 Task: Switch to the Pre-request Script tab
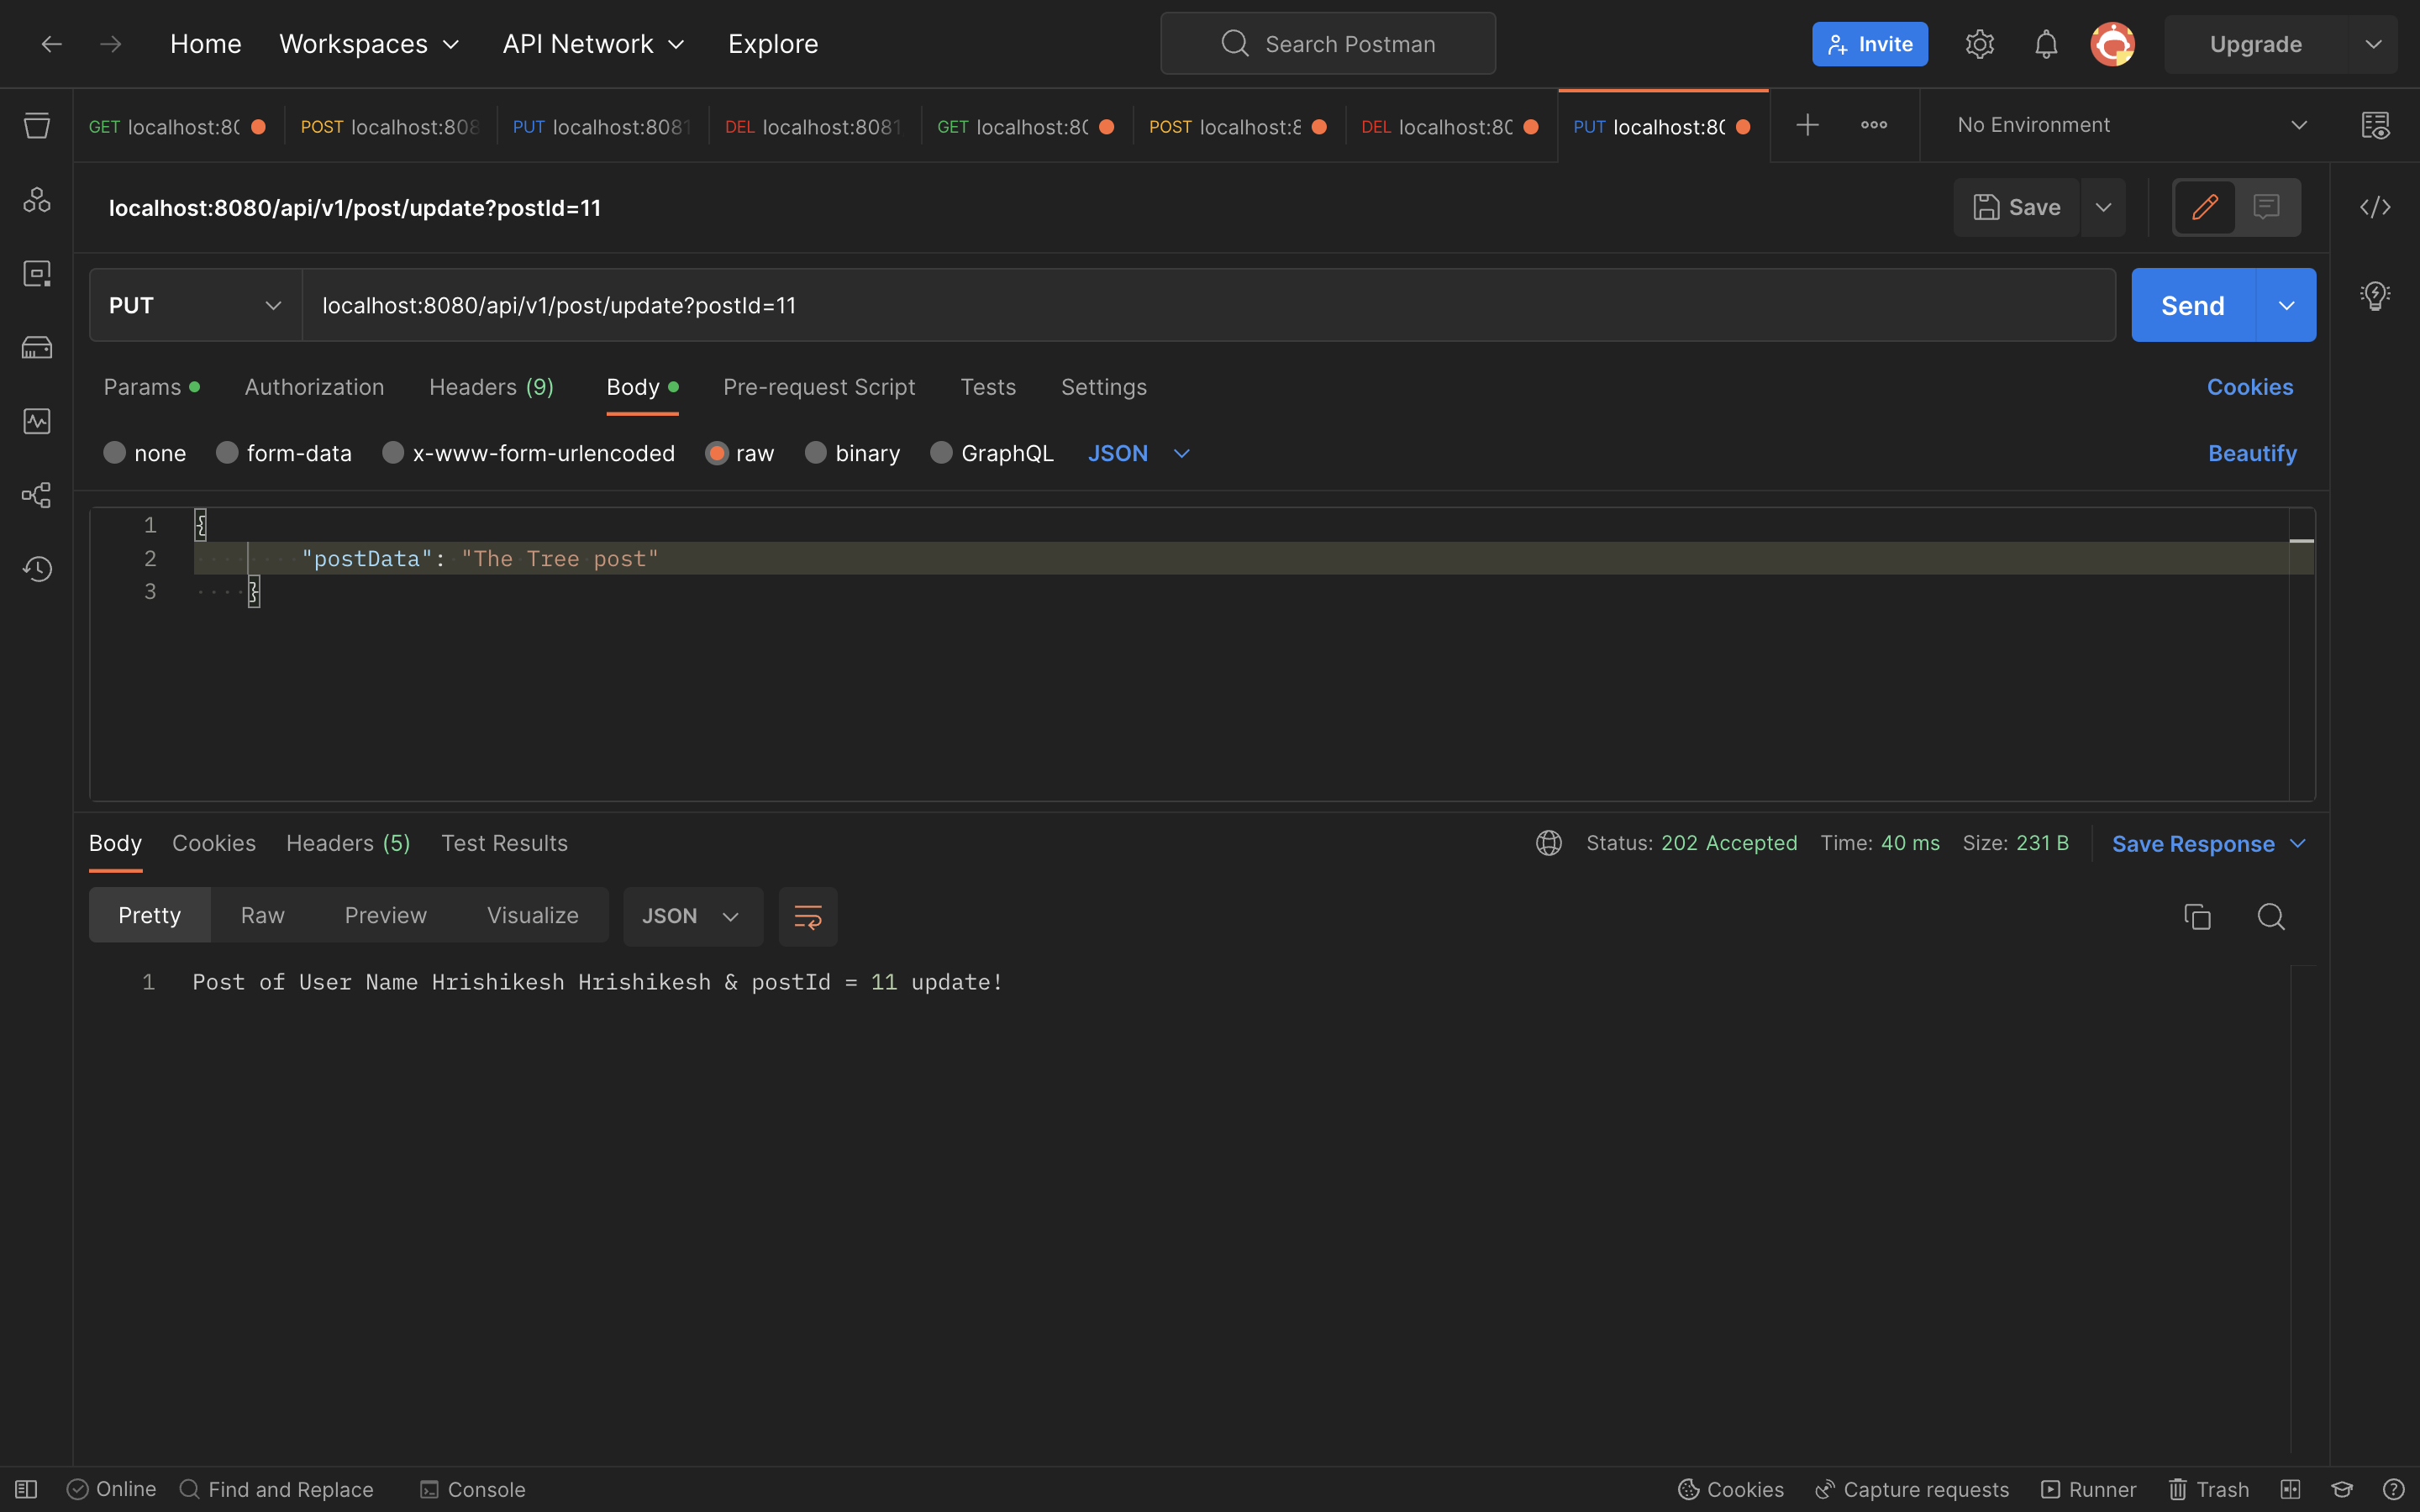tap(819, 387)
